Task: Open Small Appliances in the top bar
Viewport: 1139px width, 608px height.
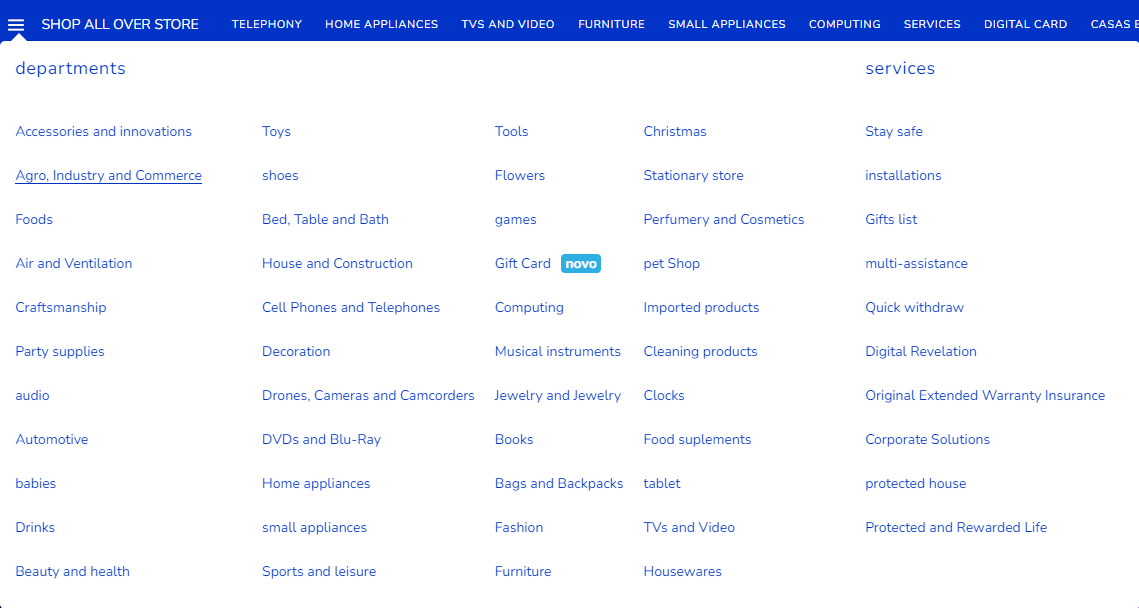Action: 726,24
